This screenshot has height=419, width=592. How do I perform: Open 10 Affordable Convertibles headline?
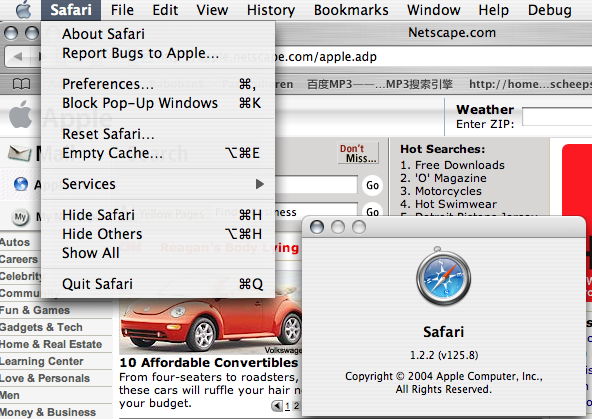209,363
